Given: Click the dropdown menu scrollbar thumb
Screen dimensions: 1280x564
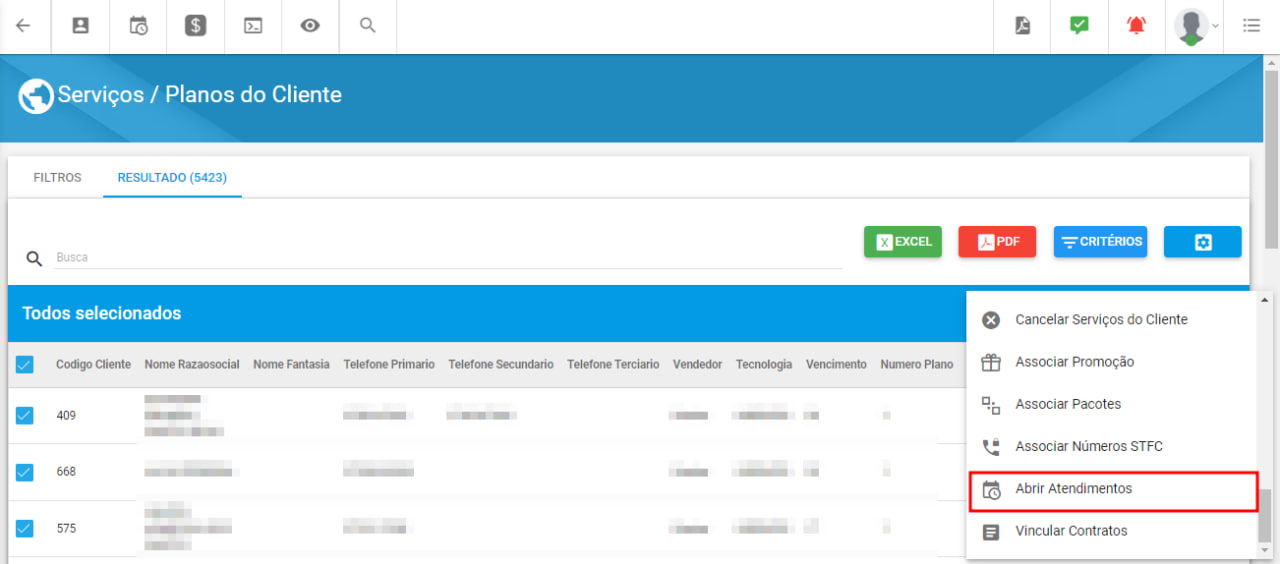Looking at the screenshot, I should 1265,515.
